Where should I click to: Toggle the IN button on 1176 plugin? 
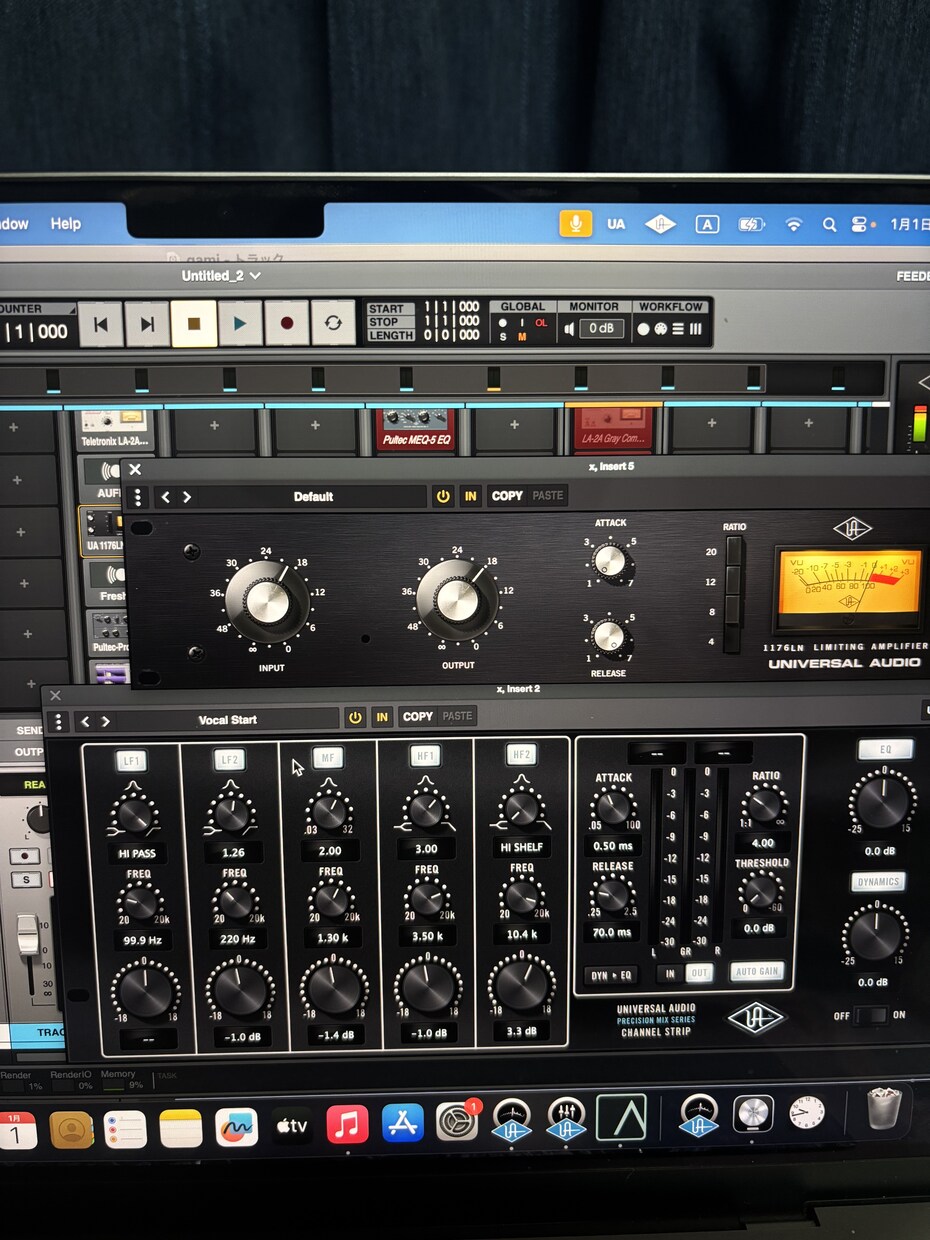click(470, 496)
